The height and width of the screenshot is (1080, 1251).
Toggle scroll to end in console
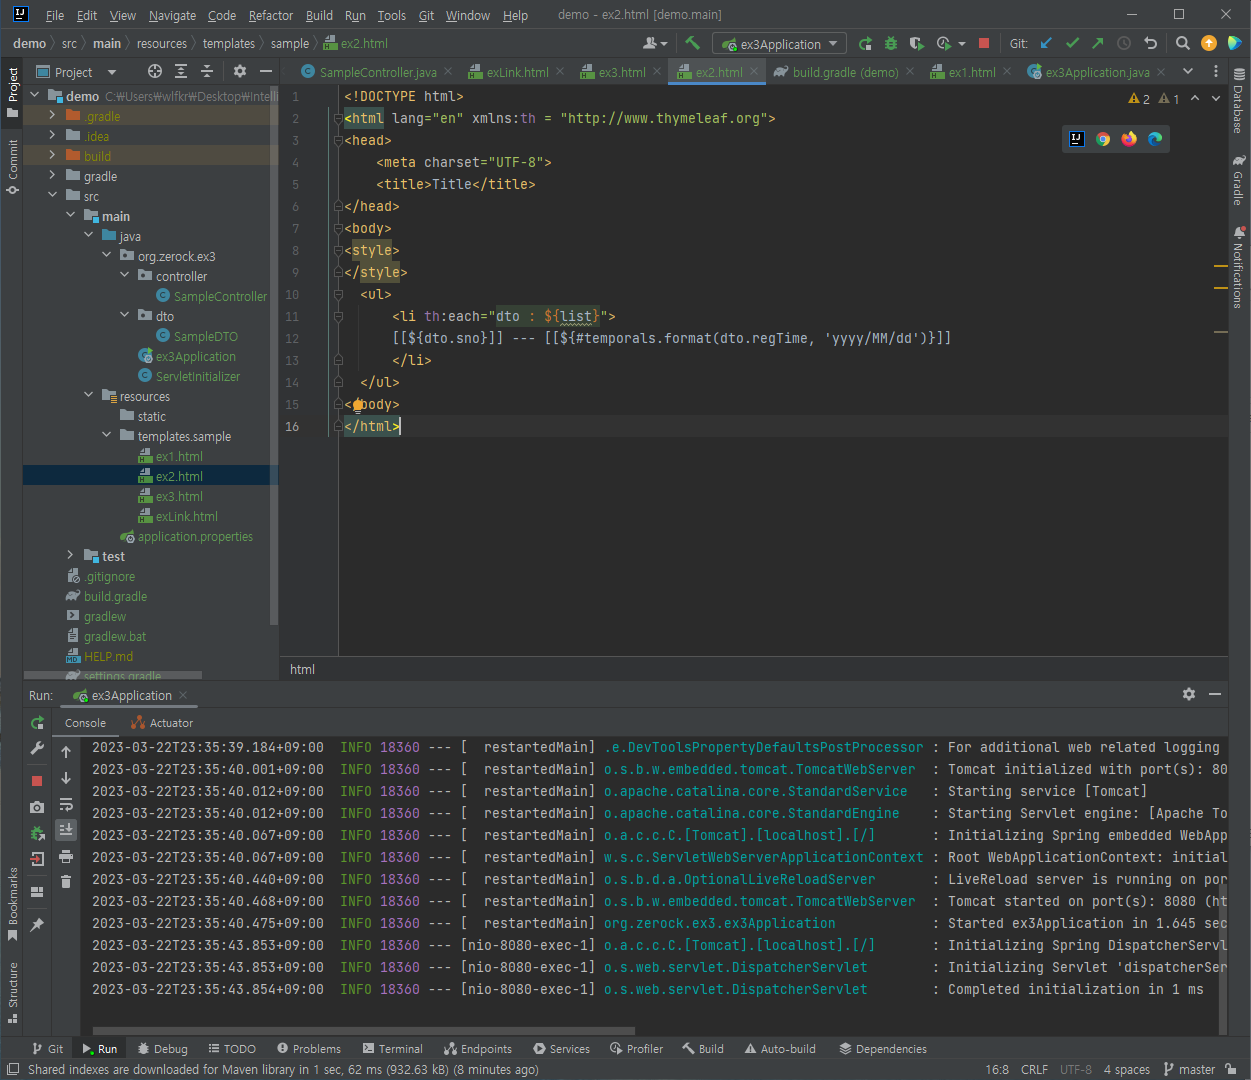click(x=66, y=829)
